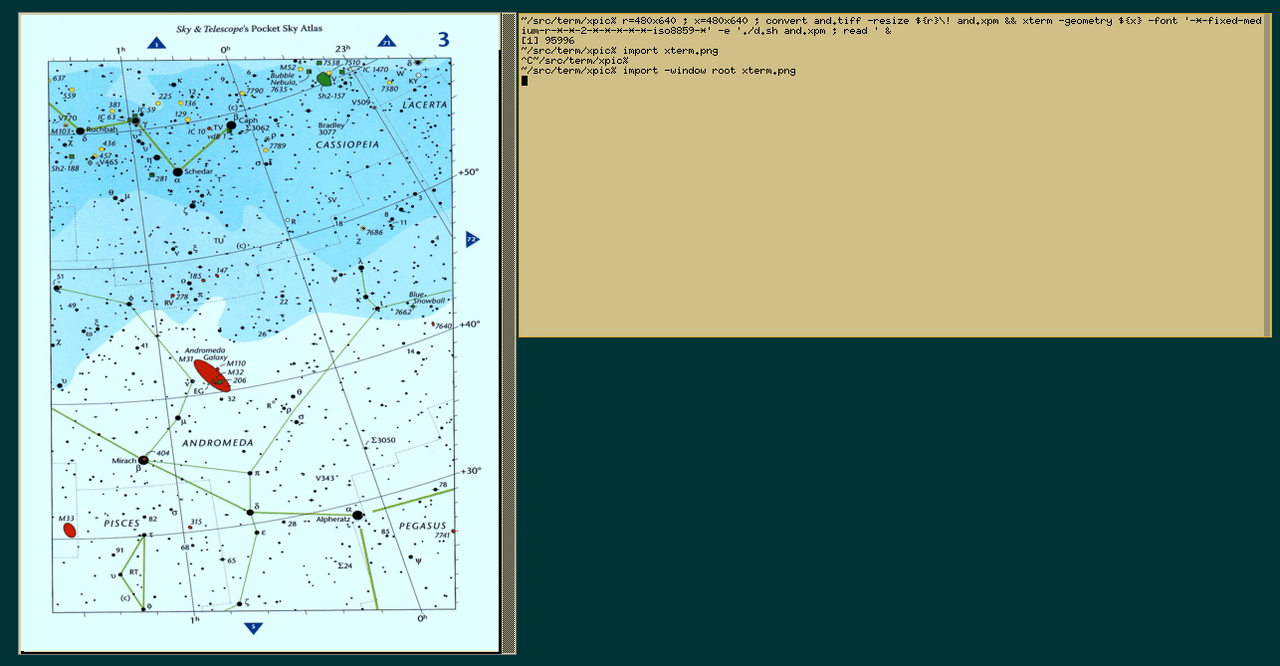Click the 'import xterm.png' command line

pos(619,51)
